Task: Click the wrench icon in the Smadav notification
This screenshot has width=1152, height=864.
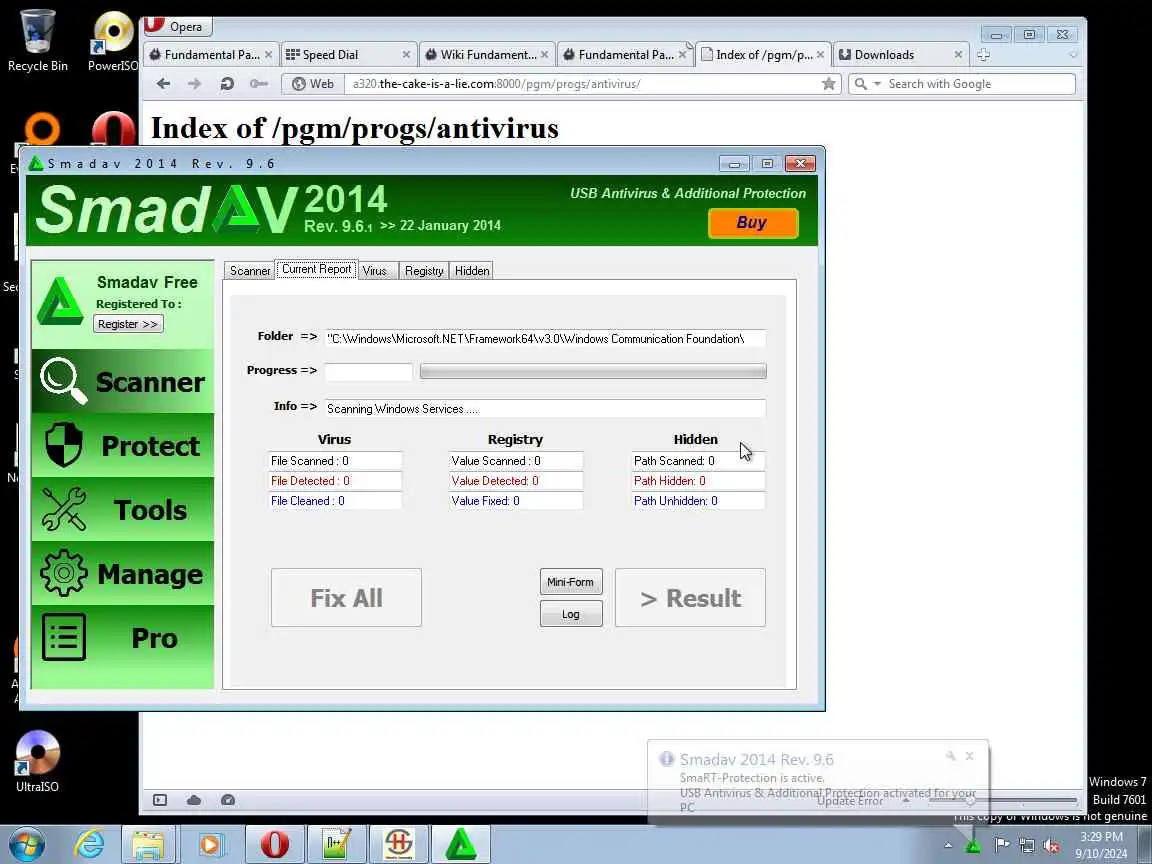Action: (x=950, y=755)
